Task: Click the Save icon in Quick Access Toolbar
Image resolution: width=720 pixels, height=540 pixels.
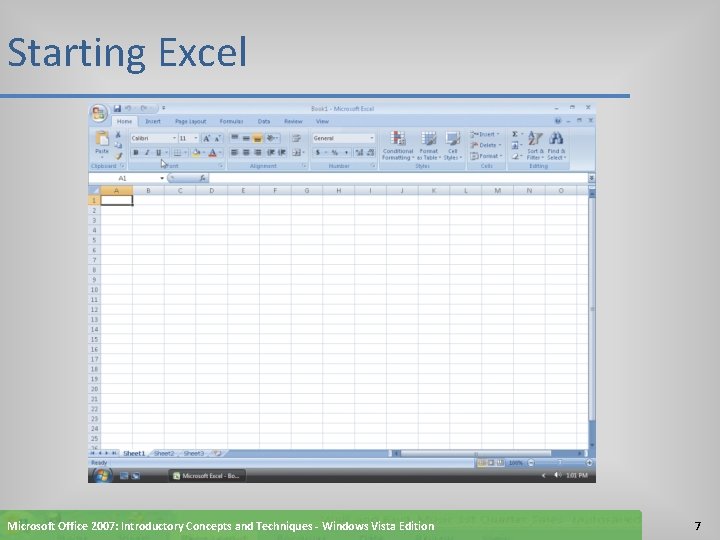Action: click(117, 108)
